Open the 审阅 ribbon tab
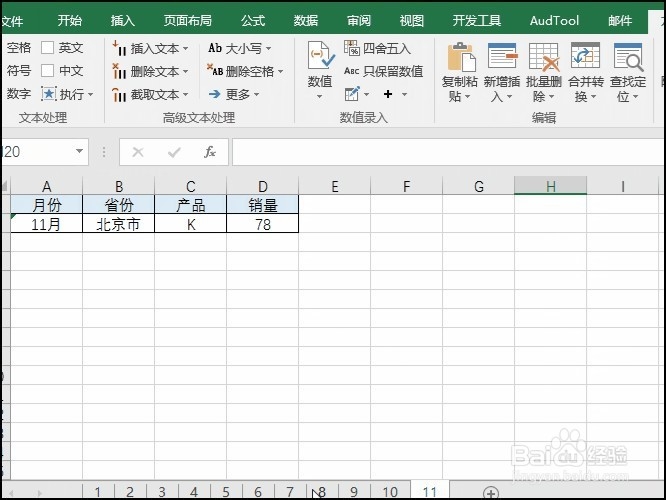Viewport: 666px width, 500px height. (359, 20)
